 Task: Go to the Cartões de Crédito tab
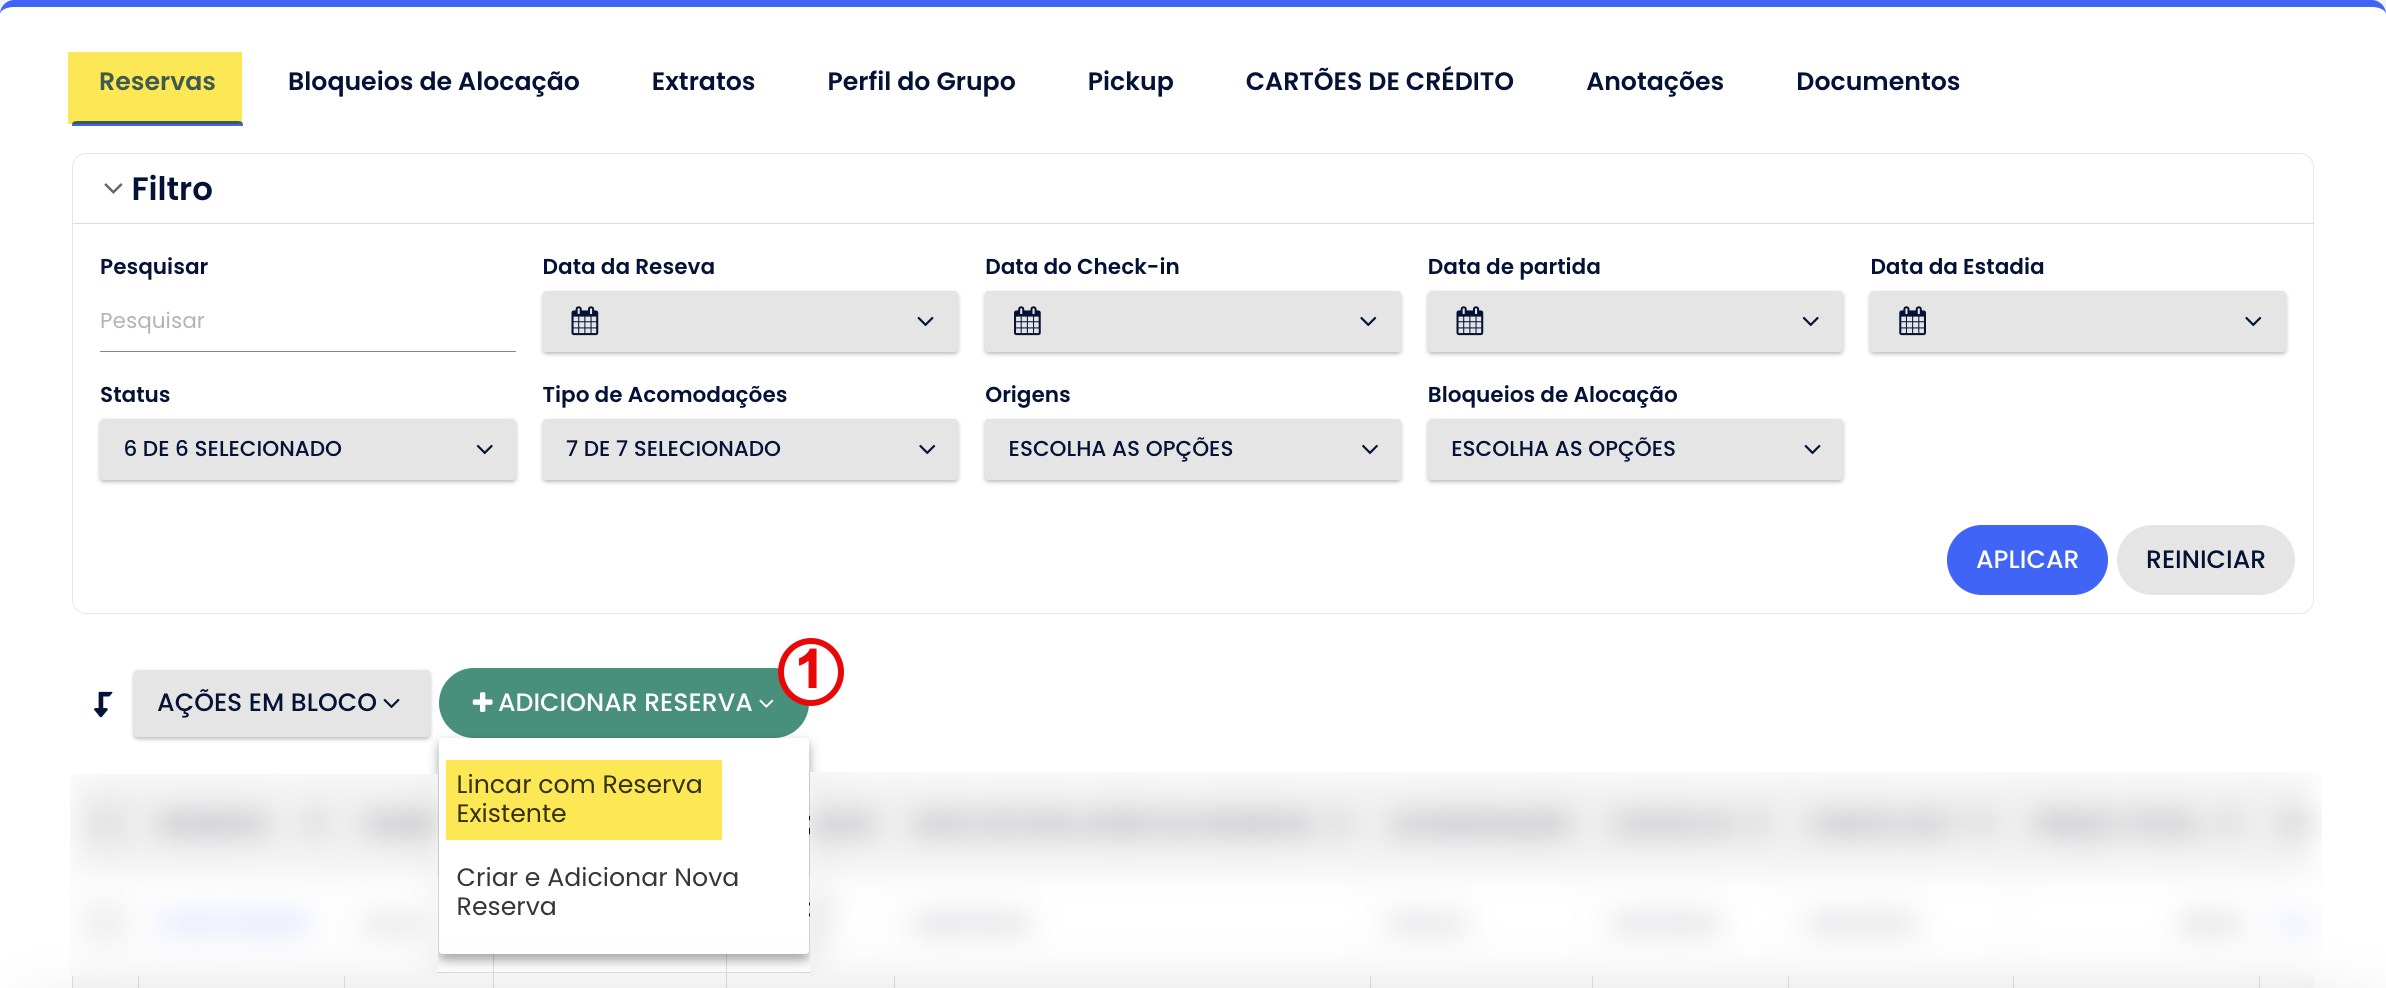1379,81
